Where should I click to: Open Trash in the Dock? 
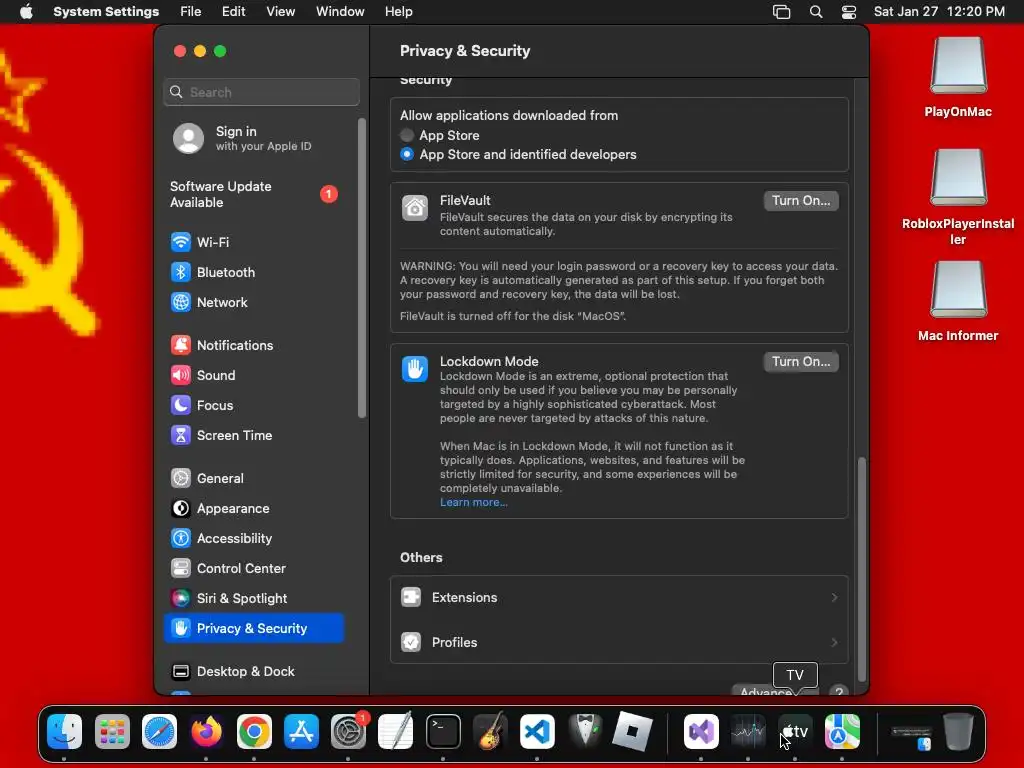tap(958, 731)
